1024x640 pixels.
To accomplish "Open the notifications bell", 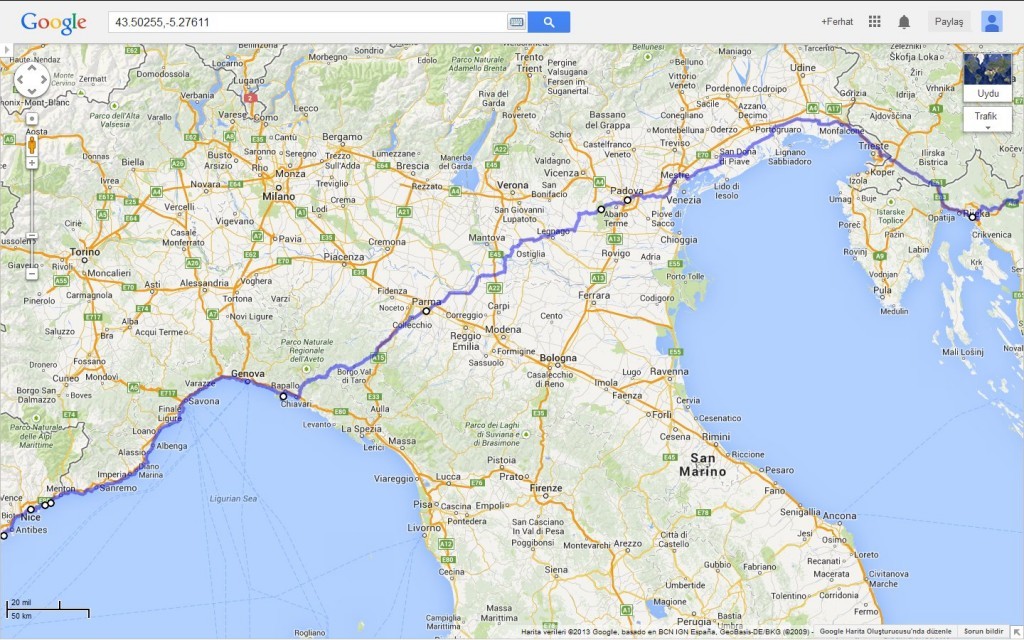I will tap(904, 21).
